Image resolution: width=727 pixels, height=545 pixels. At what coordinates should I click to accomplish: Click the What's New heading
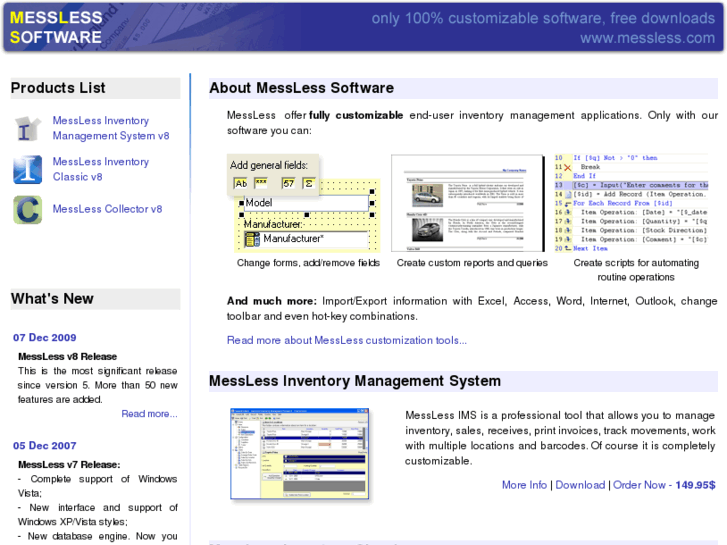point(52,299)
